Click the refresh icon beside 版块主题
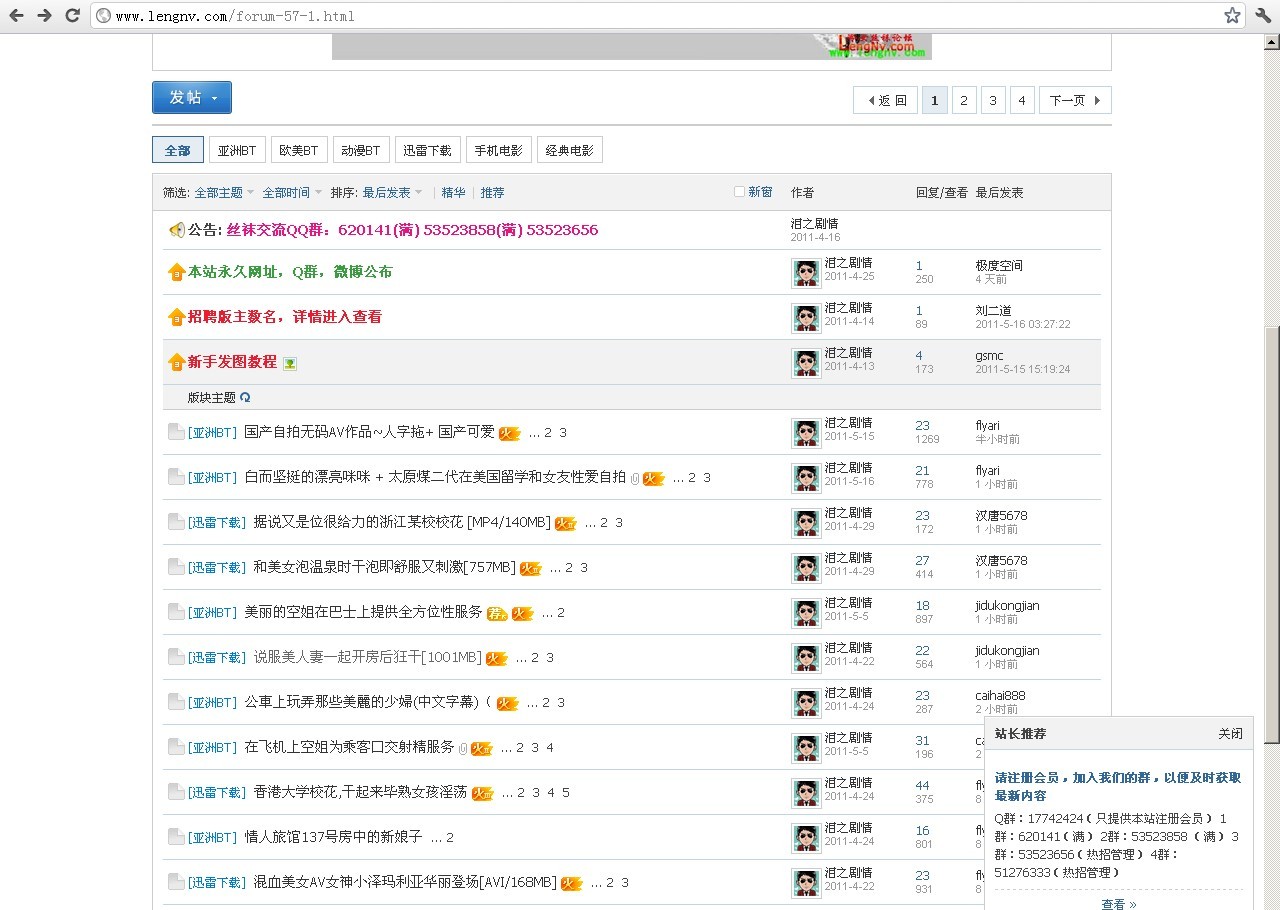Viewport: 1280px width, 910px height. [x=246, y=398]
